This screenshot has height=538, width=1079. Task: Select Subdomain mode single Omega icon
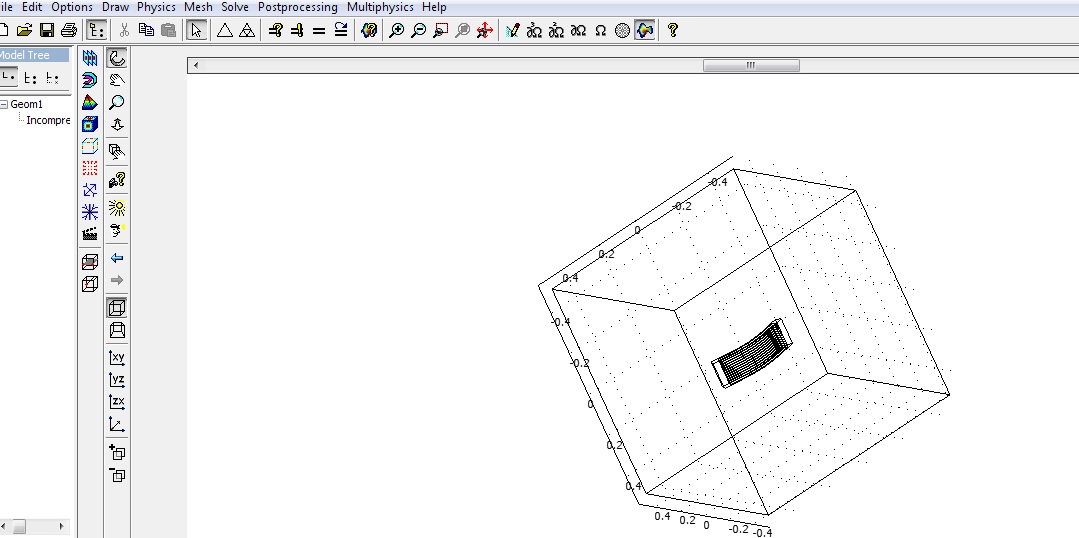[x=600, y=30]
